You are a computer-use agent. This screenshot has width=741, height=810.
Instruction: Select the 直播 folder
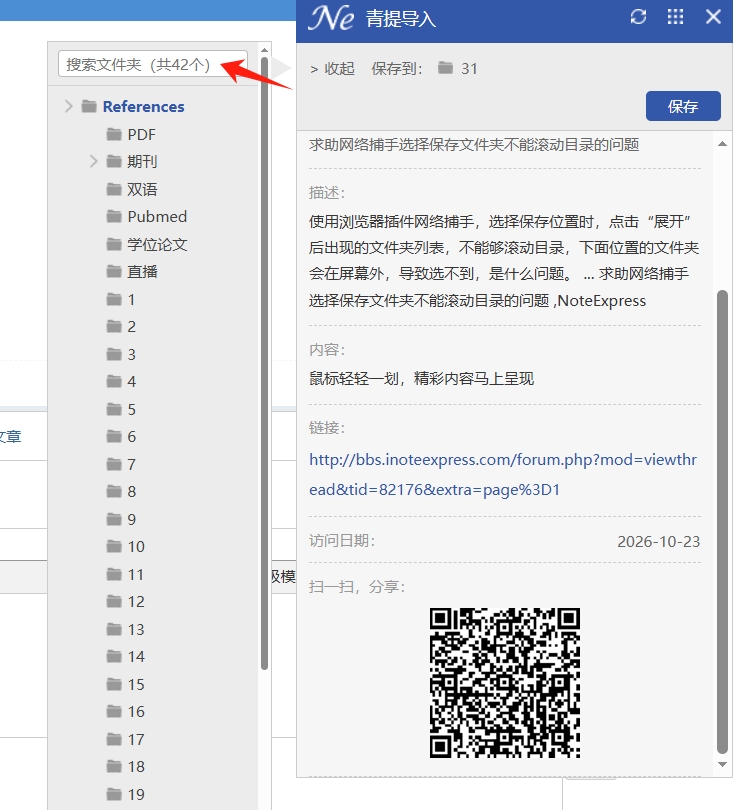pos(142,271)
